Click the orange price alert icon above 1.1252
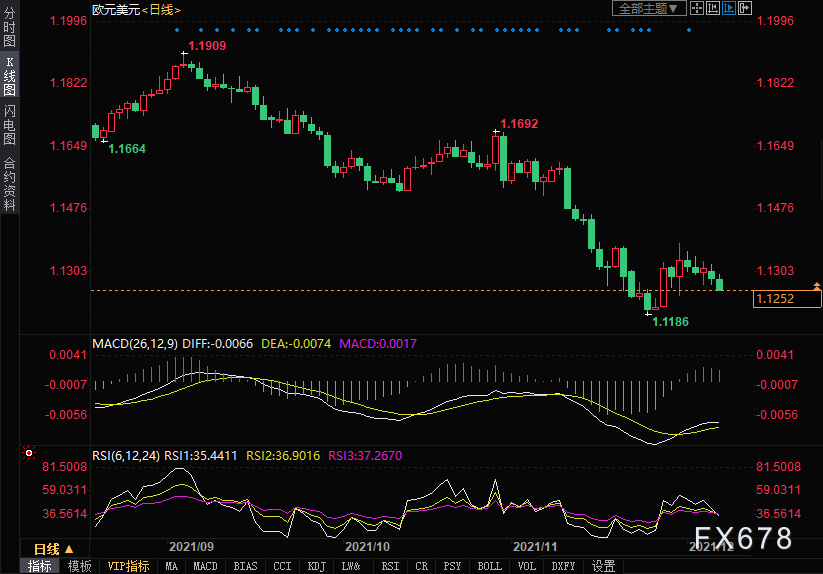This screenshot has height=574, width=823. [x=815, y=287]
